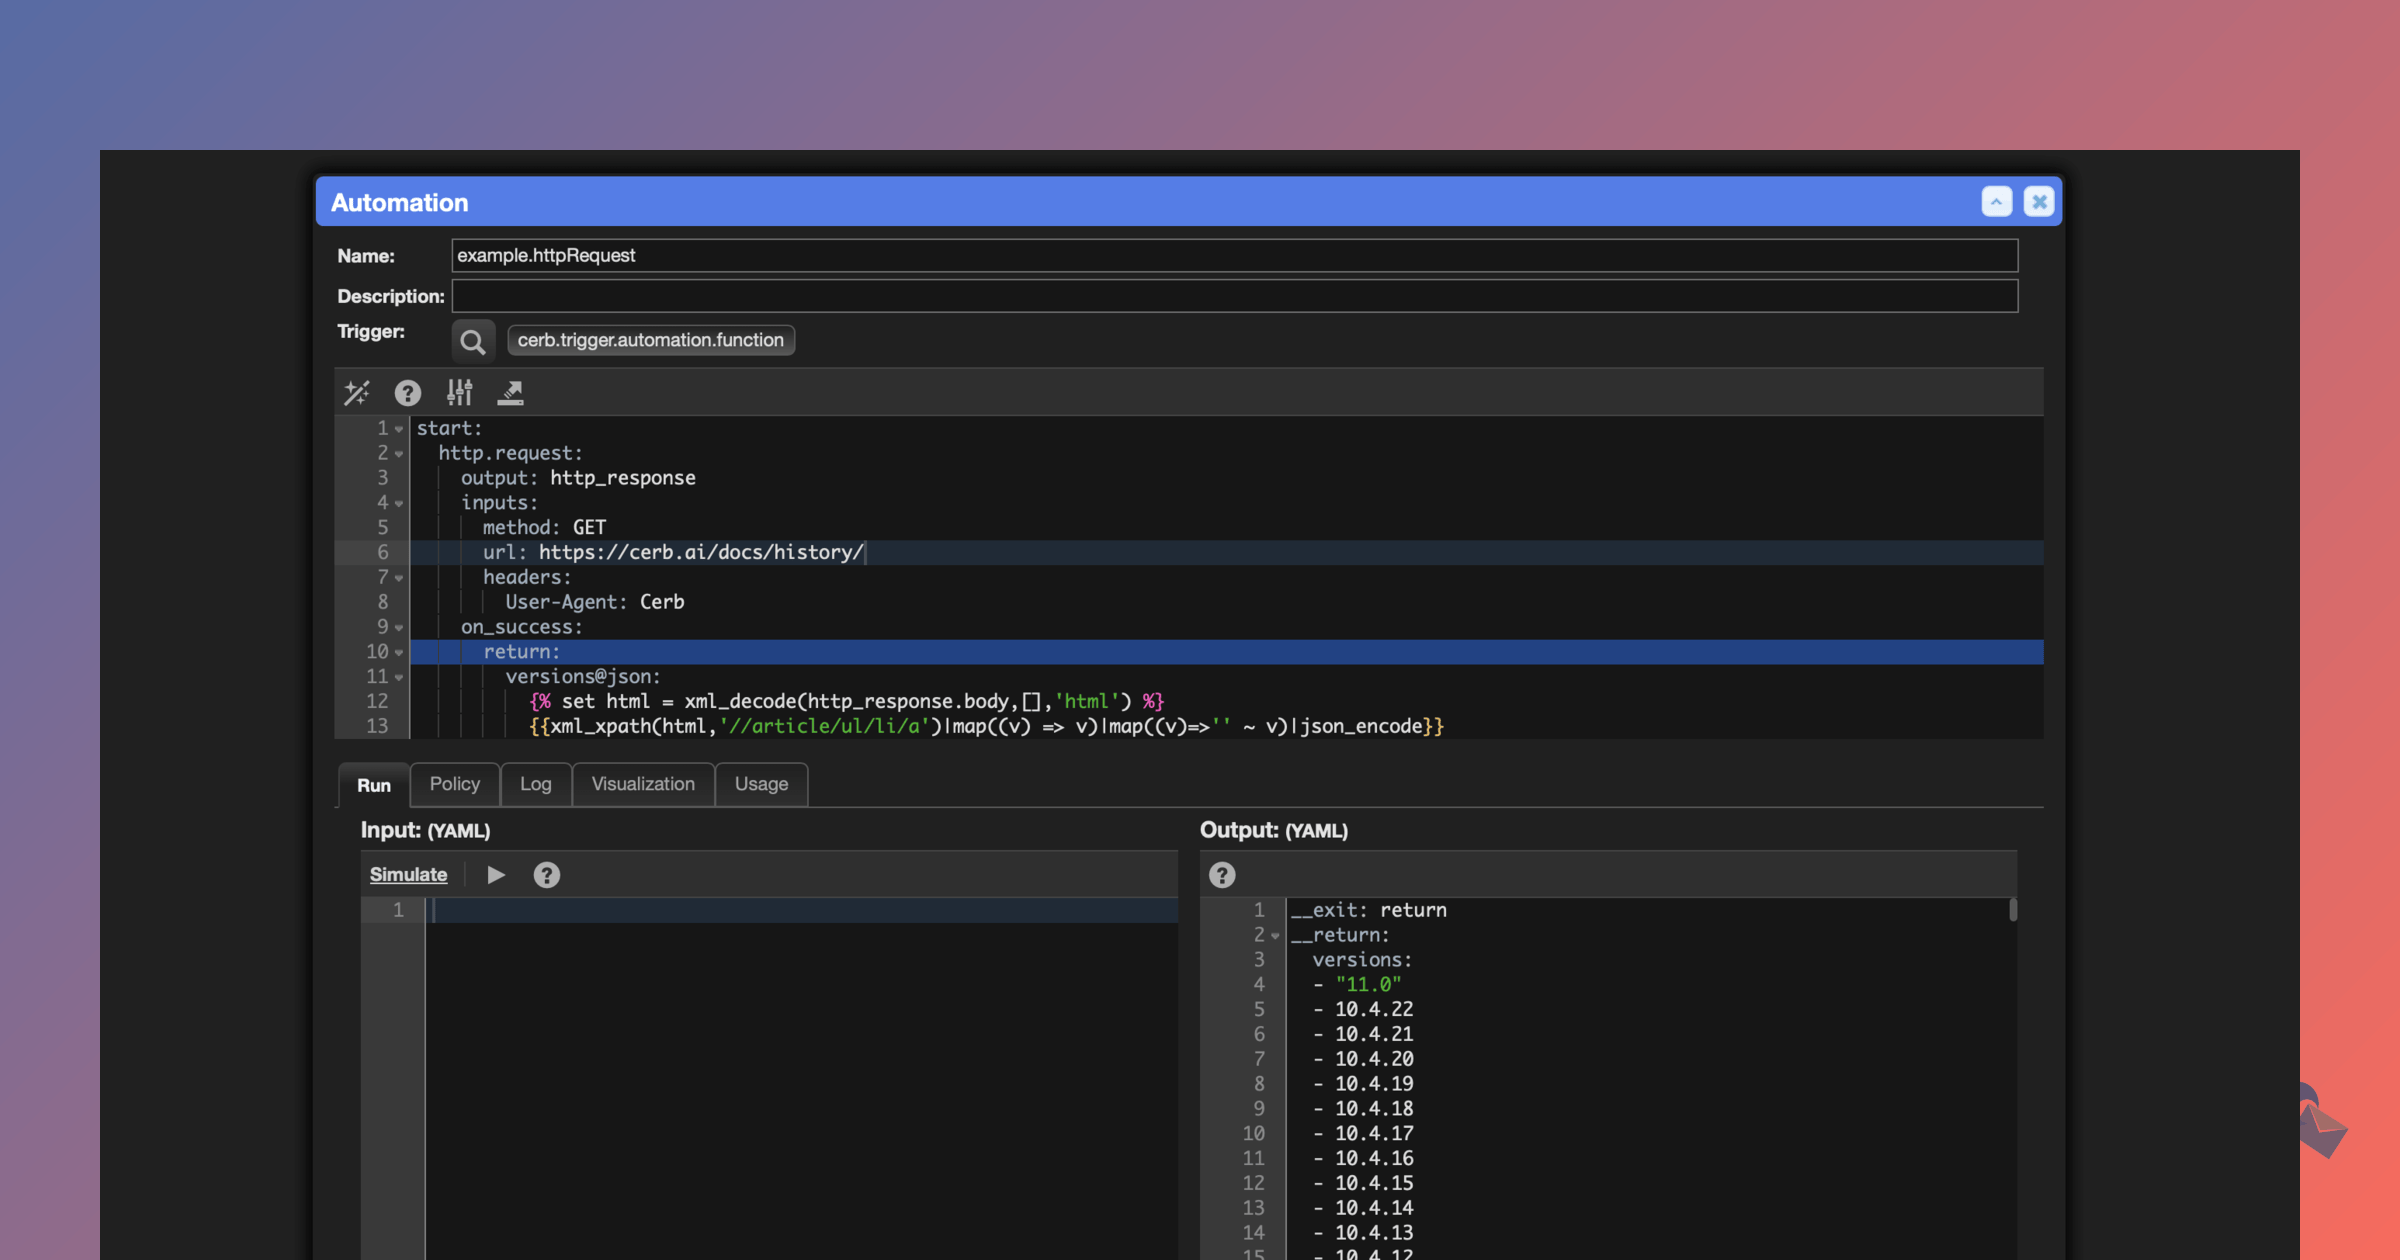2400x1260 pixels.
Task: Fold the headers block on line 7
Action: point(399,578)
